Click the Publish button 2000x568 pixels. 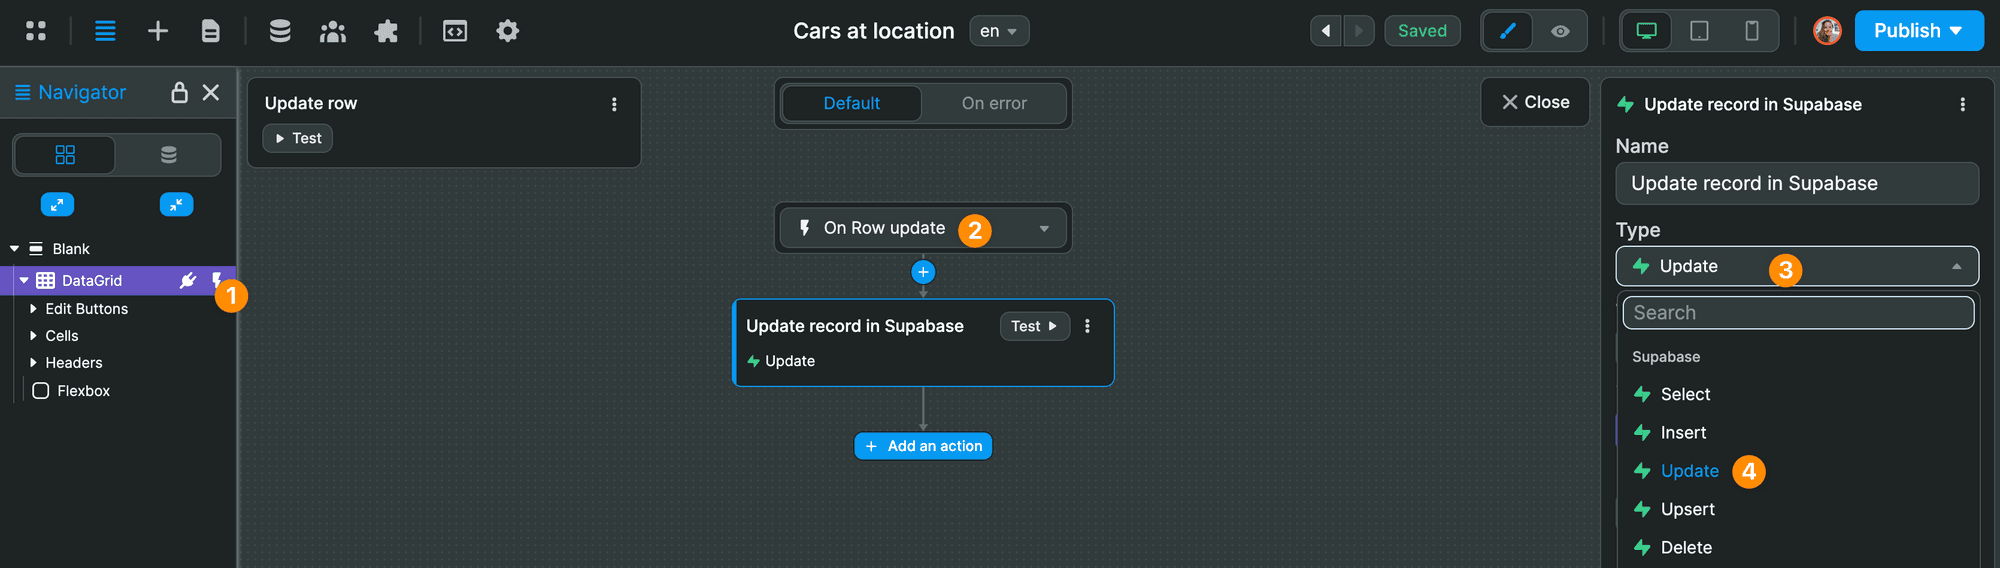point(1919,31)
